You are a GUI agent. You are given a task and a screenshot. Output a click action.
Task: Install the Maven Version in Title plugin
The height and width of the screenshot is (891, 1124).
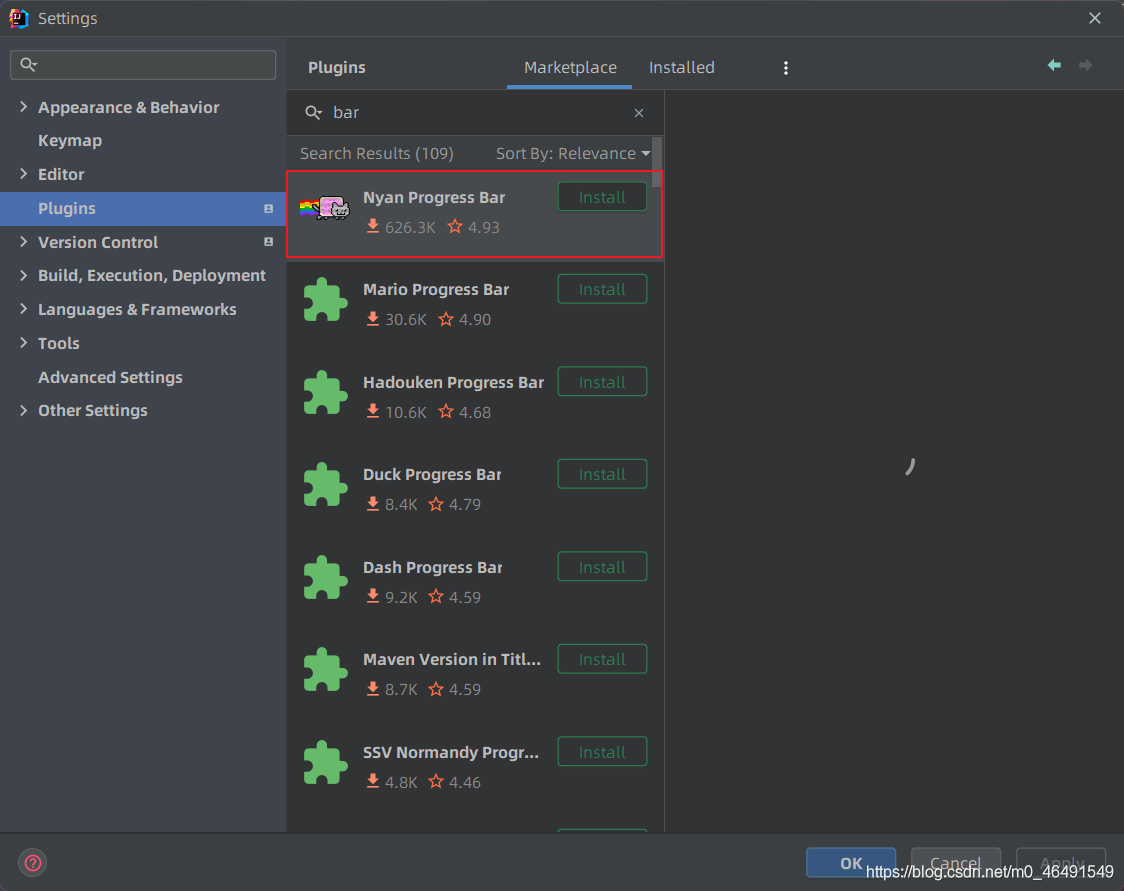click(x=602, y=659)
